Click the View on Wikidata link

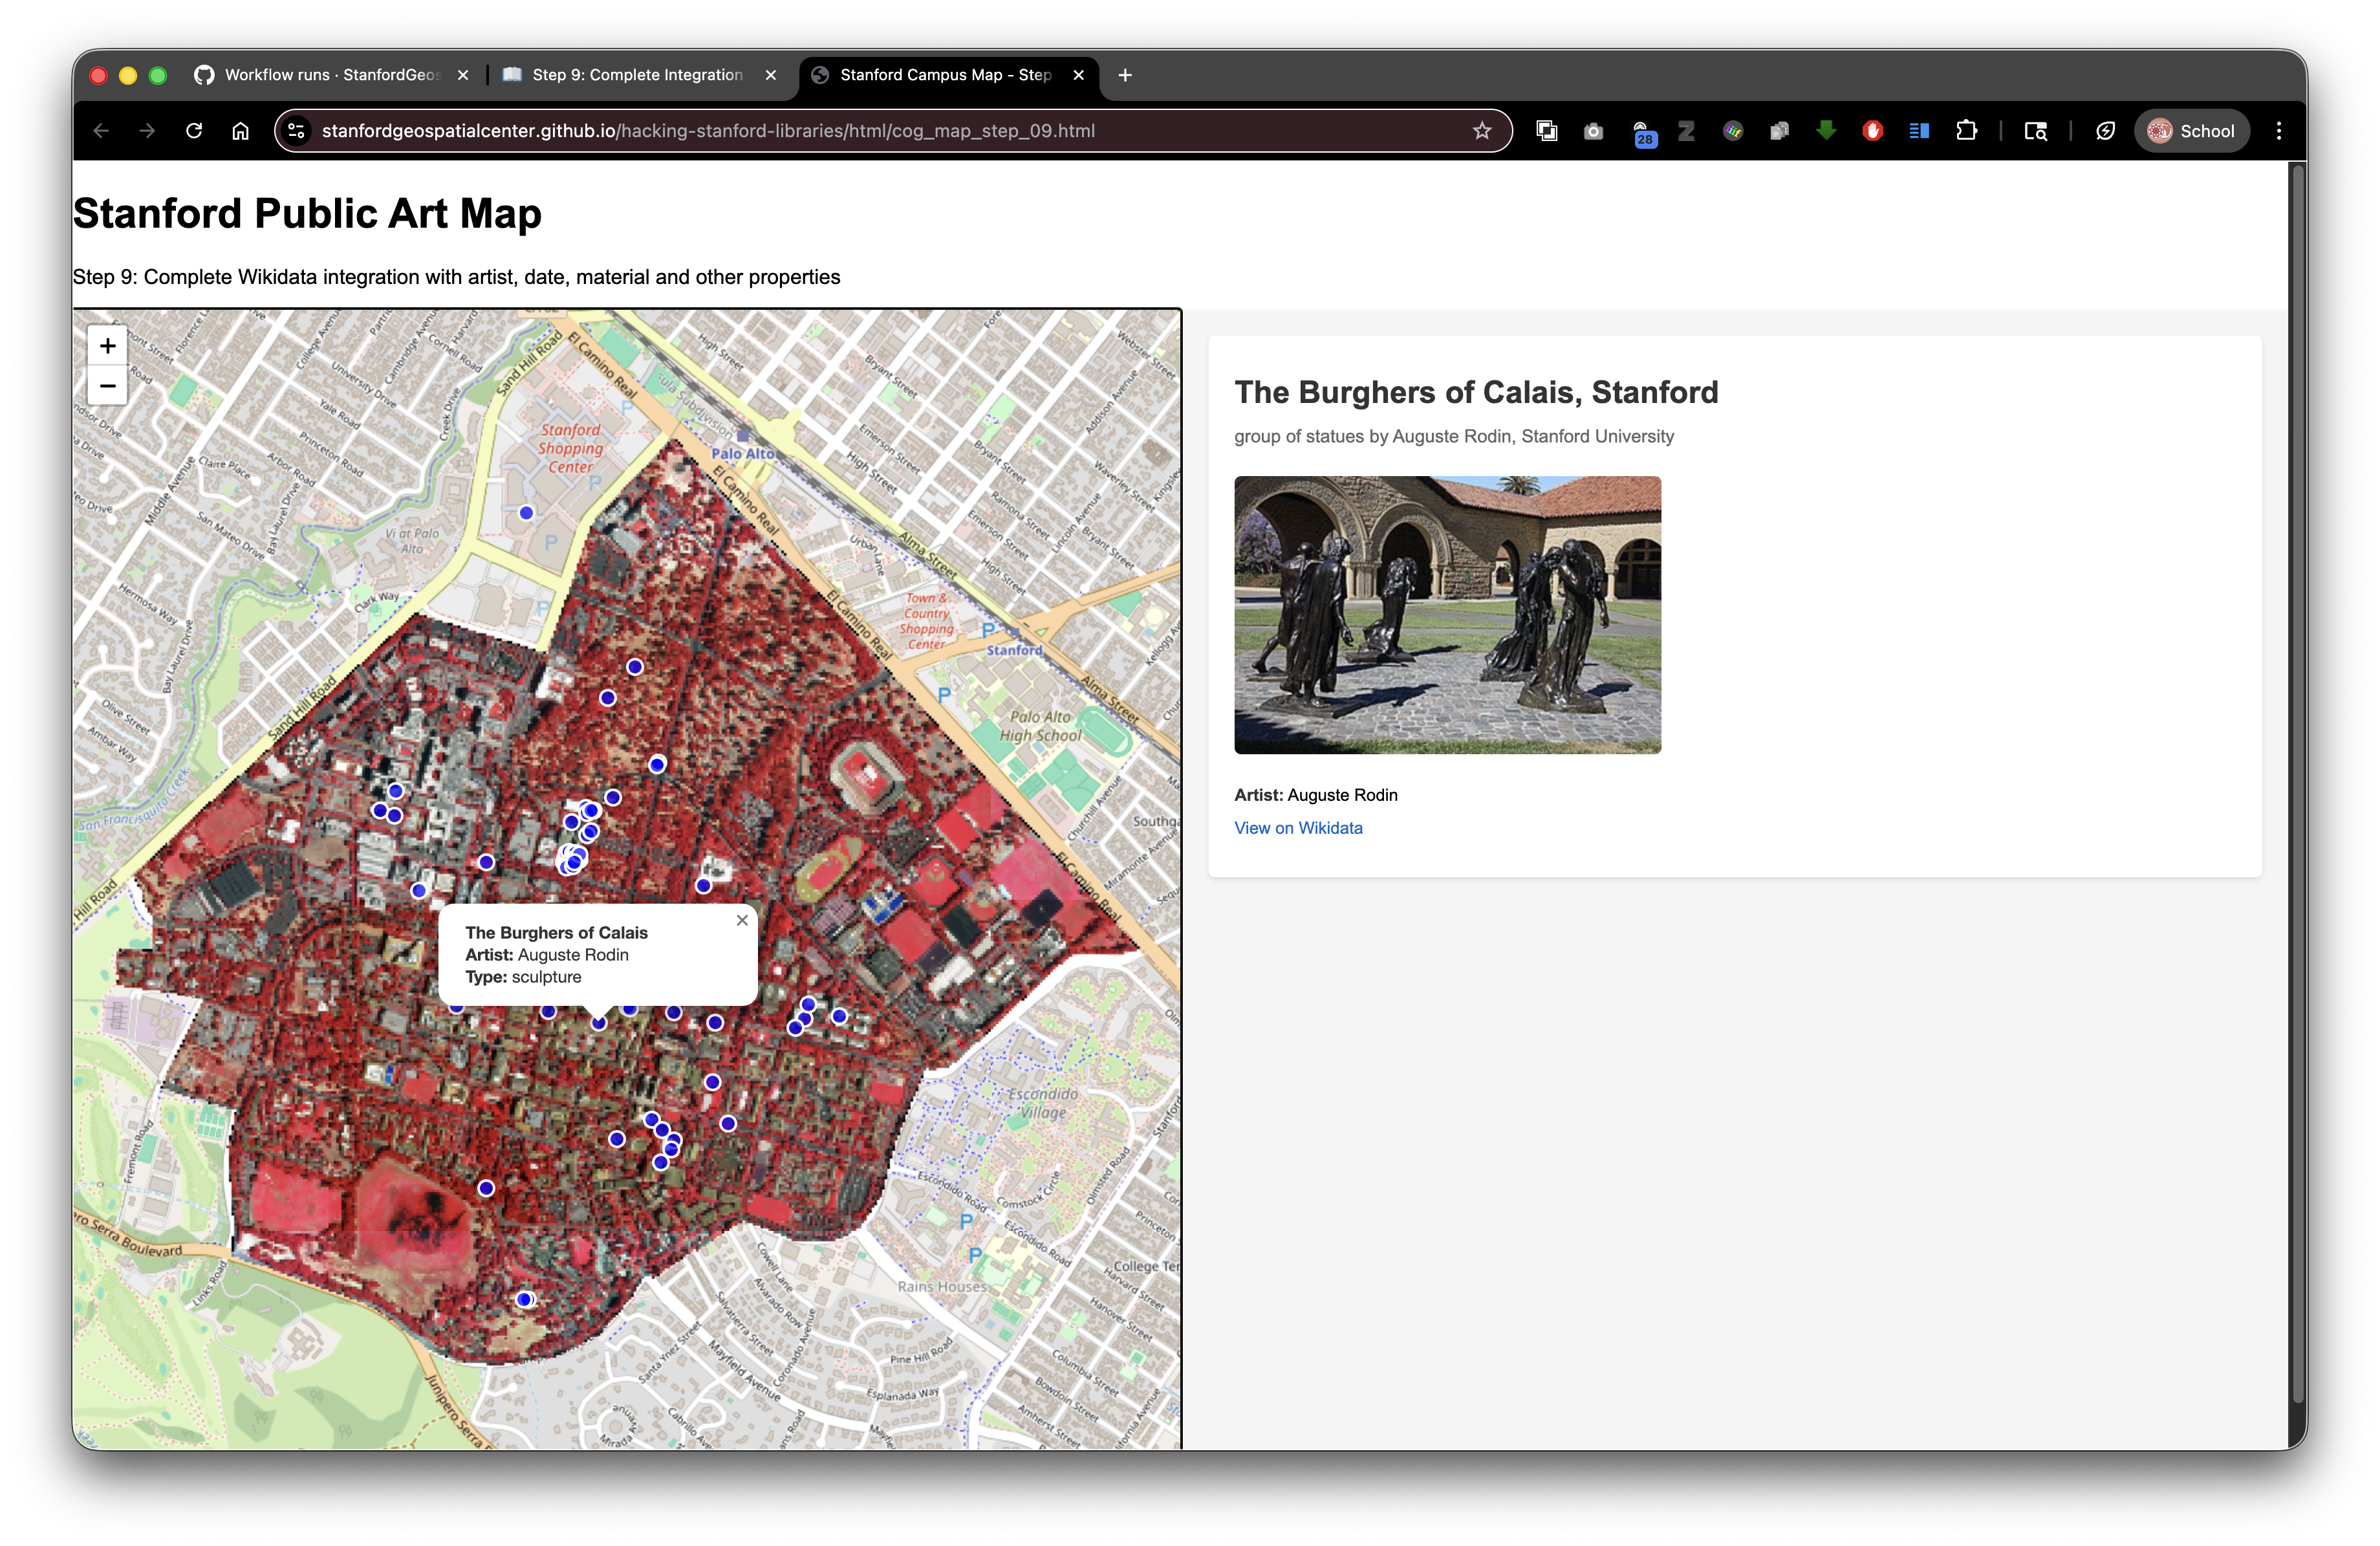(x=1298, y=828)
